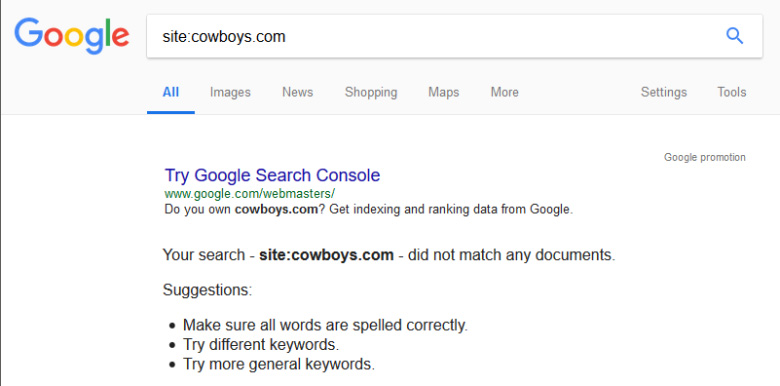Switch to the Images tab

click(230, 93)
